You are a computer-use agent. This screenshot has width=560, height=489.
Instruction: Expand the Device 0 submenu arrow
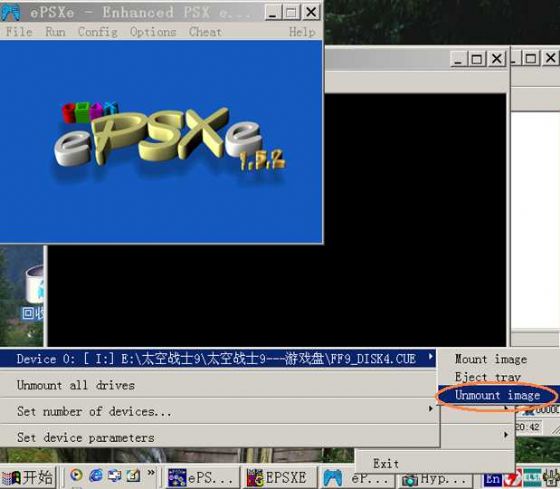pyautogui.click(x=430, y=356)
